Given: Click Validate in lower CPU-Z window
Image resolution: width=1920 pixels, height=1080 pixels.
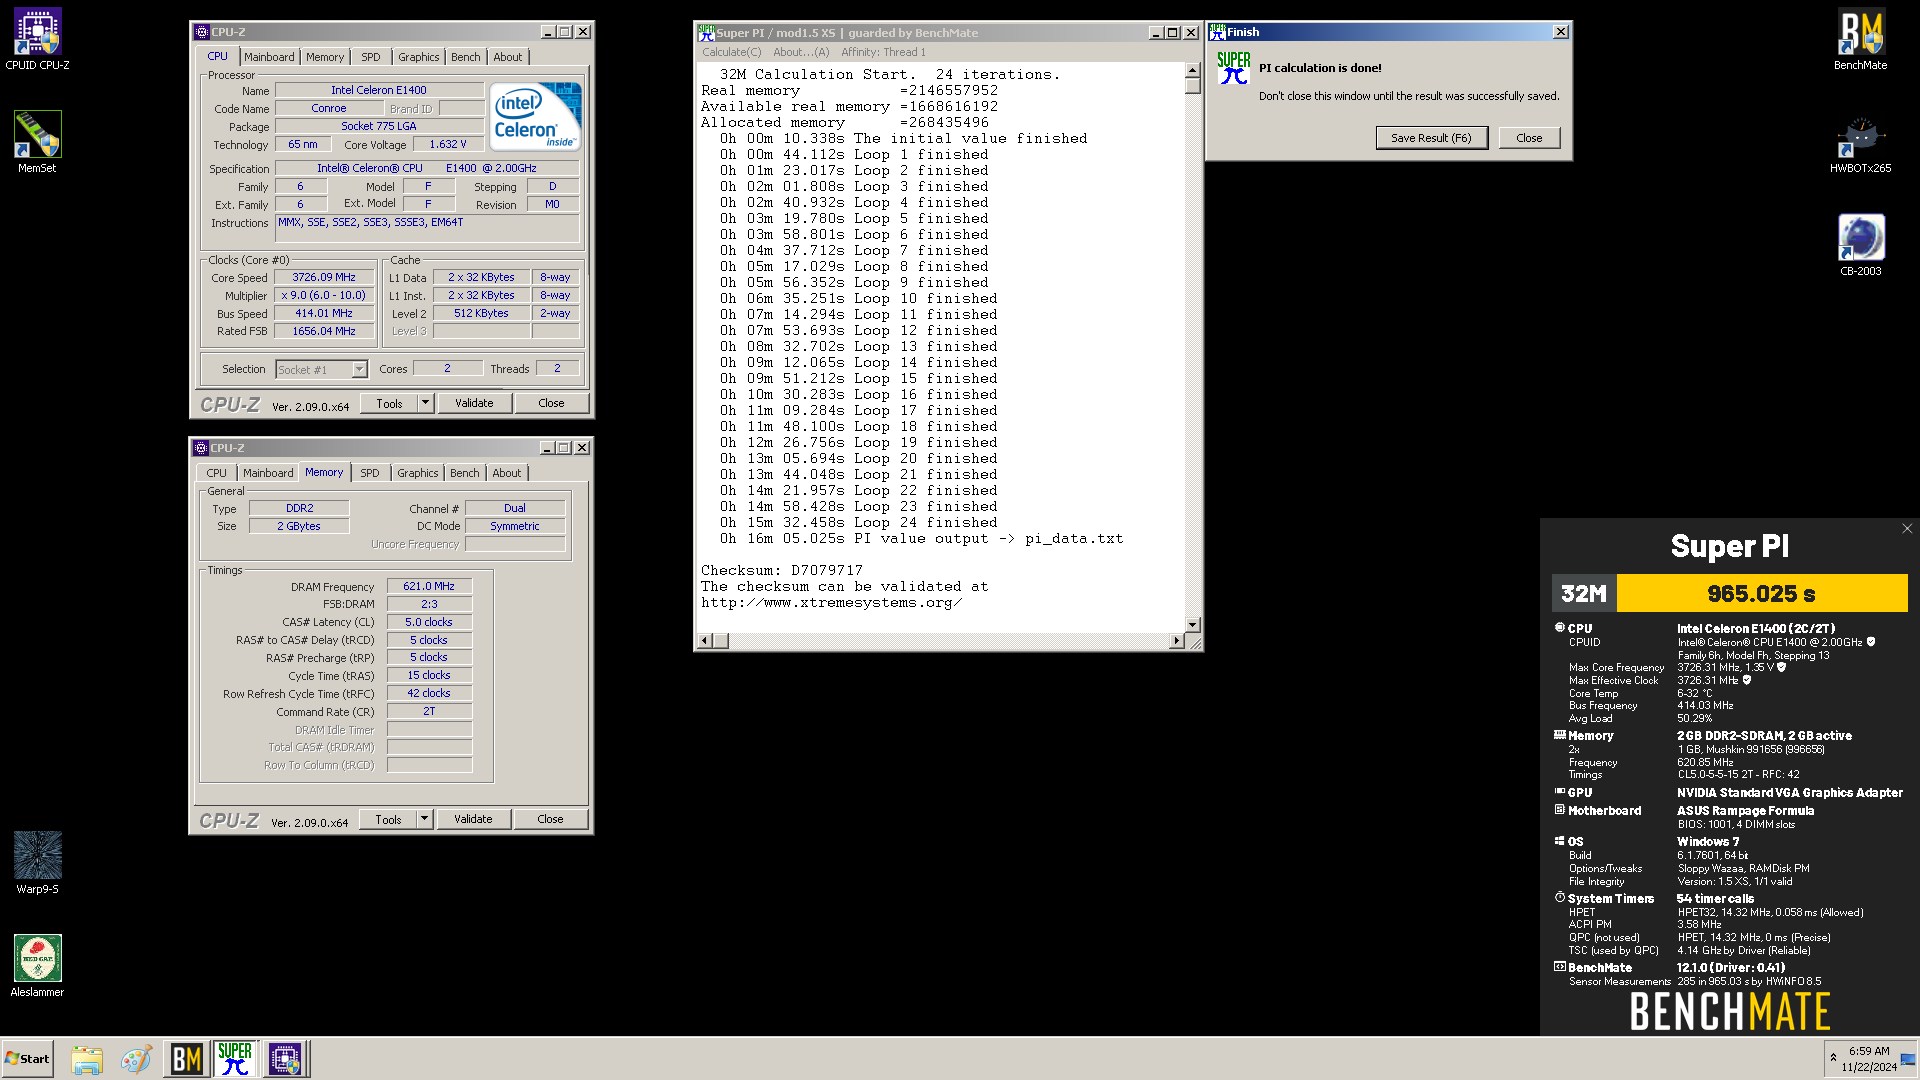Looking at the screenshot, I should 473,819.
